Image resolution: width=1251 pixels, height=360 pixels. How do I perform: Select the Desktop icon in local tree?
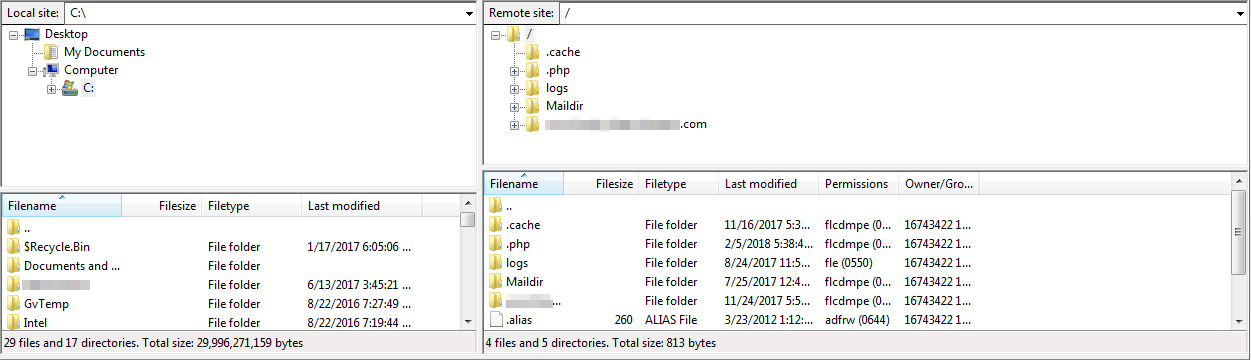32,34
